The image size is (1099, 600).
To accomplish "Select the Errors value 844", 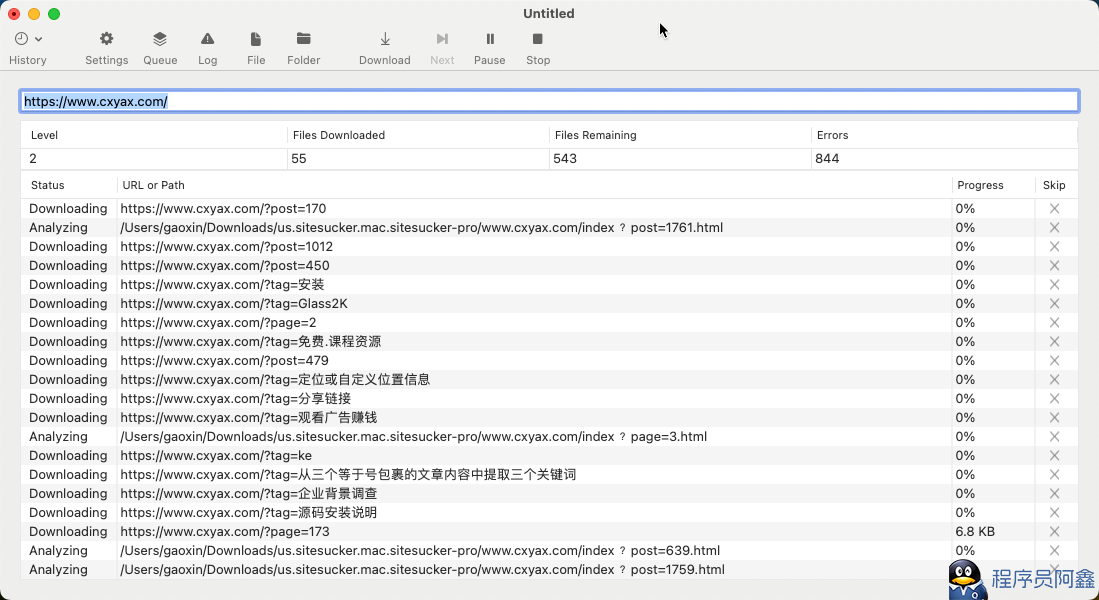I will coord(827,158).
